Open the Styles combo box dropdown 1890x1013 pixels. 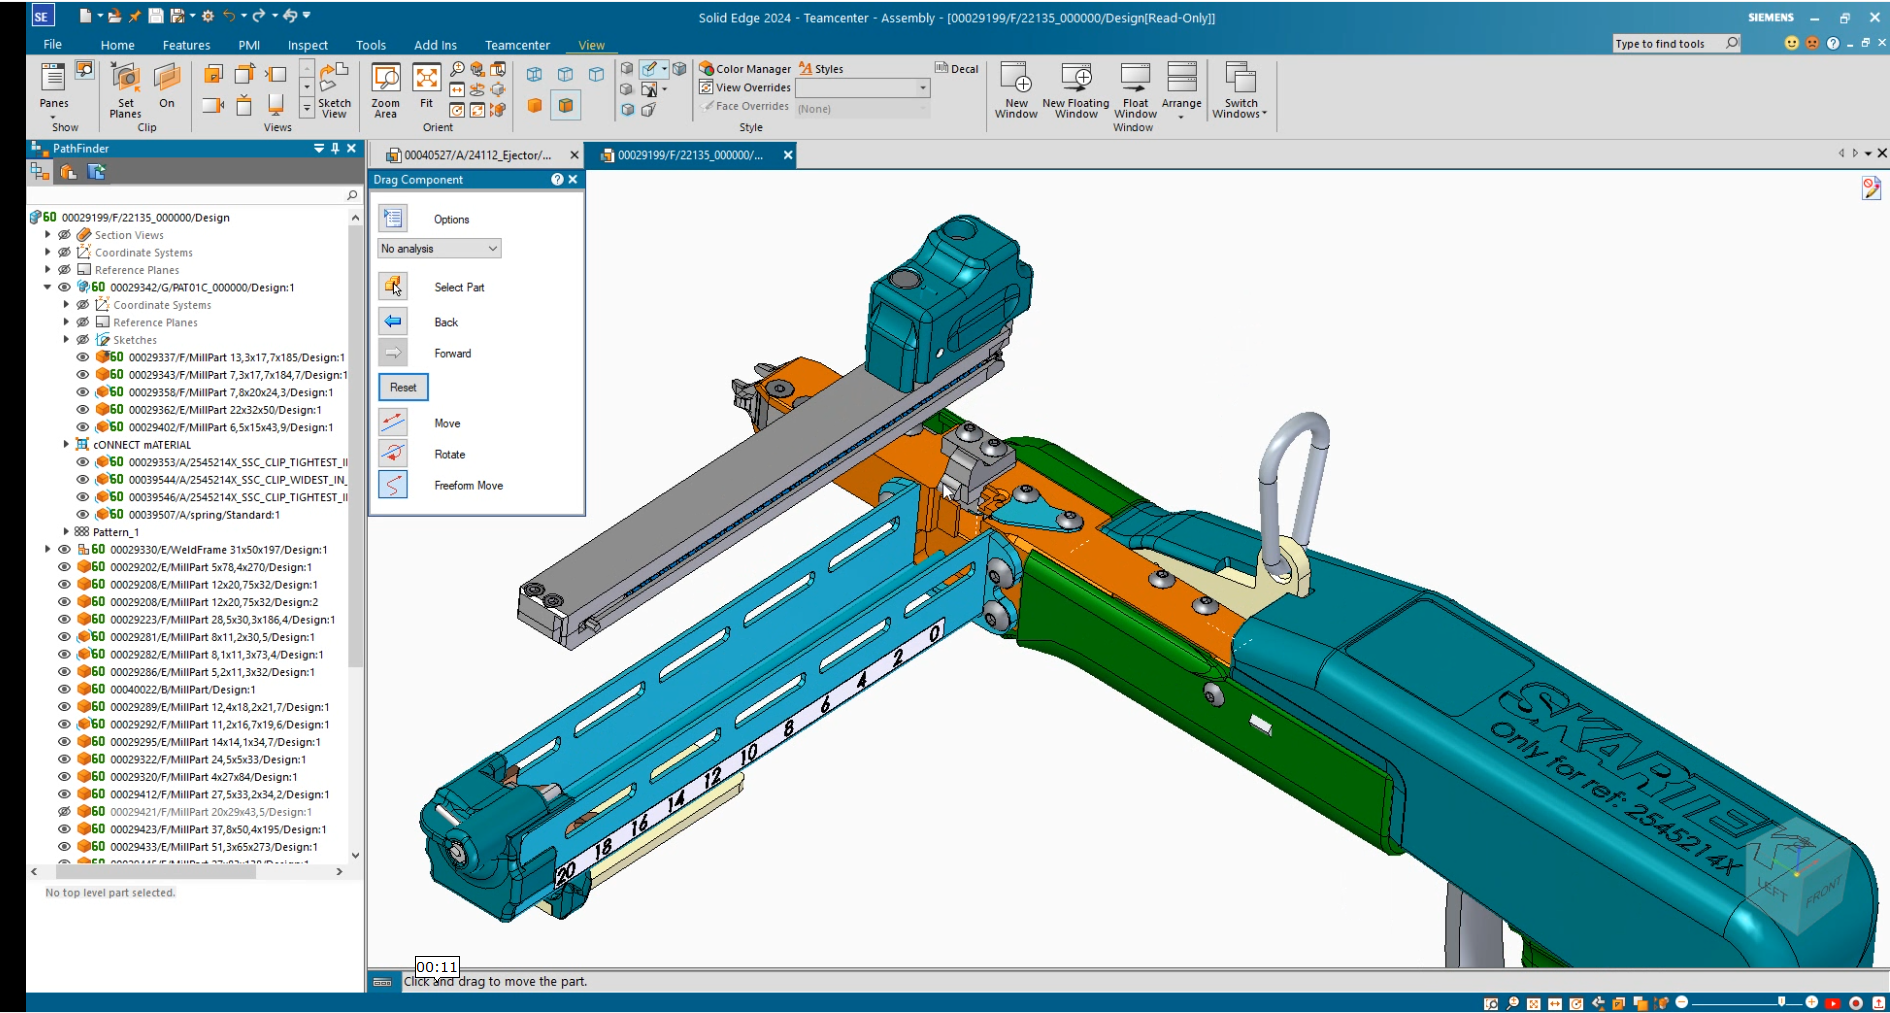(x=923, y=88)
